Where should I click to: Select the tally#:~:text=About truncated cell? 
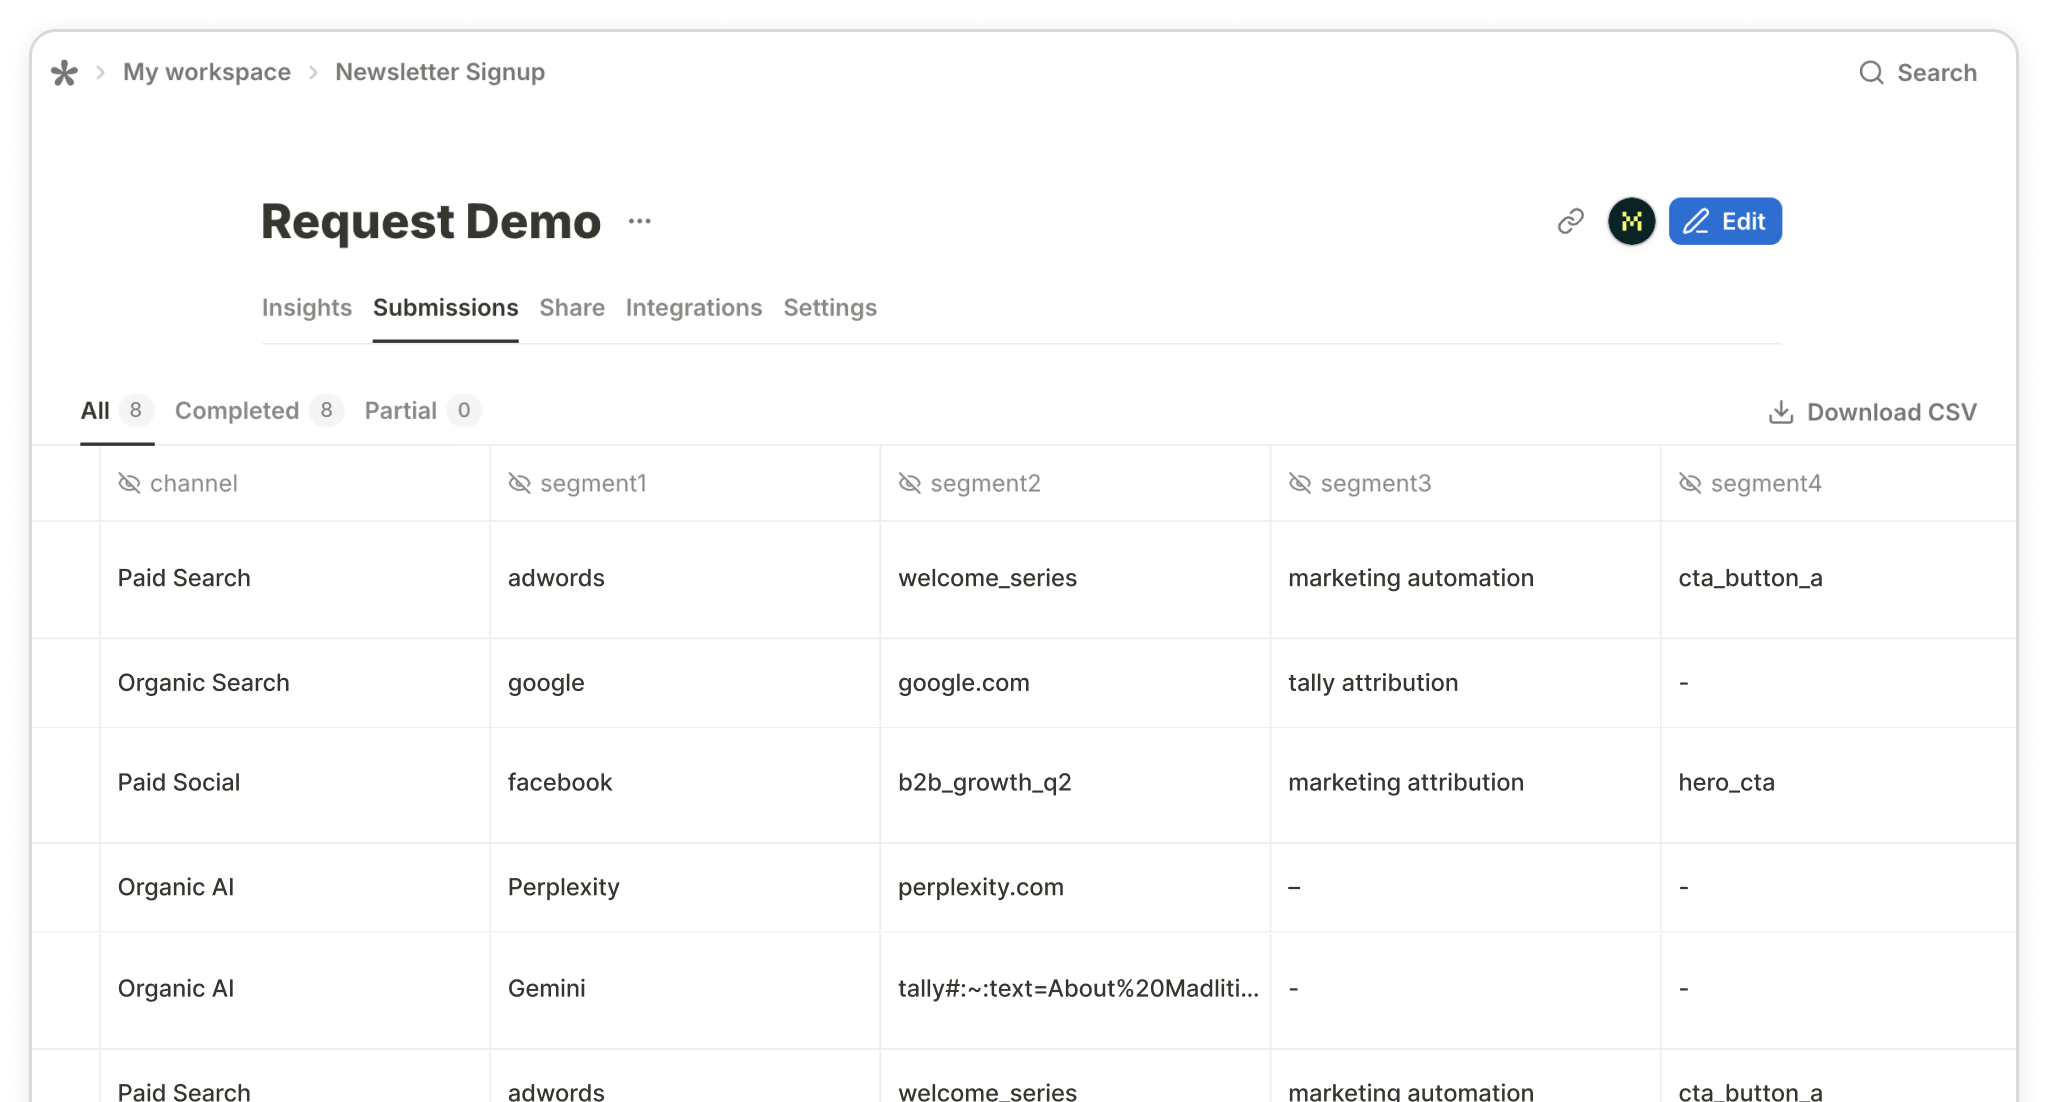pos(1077,989)
